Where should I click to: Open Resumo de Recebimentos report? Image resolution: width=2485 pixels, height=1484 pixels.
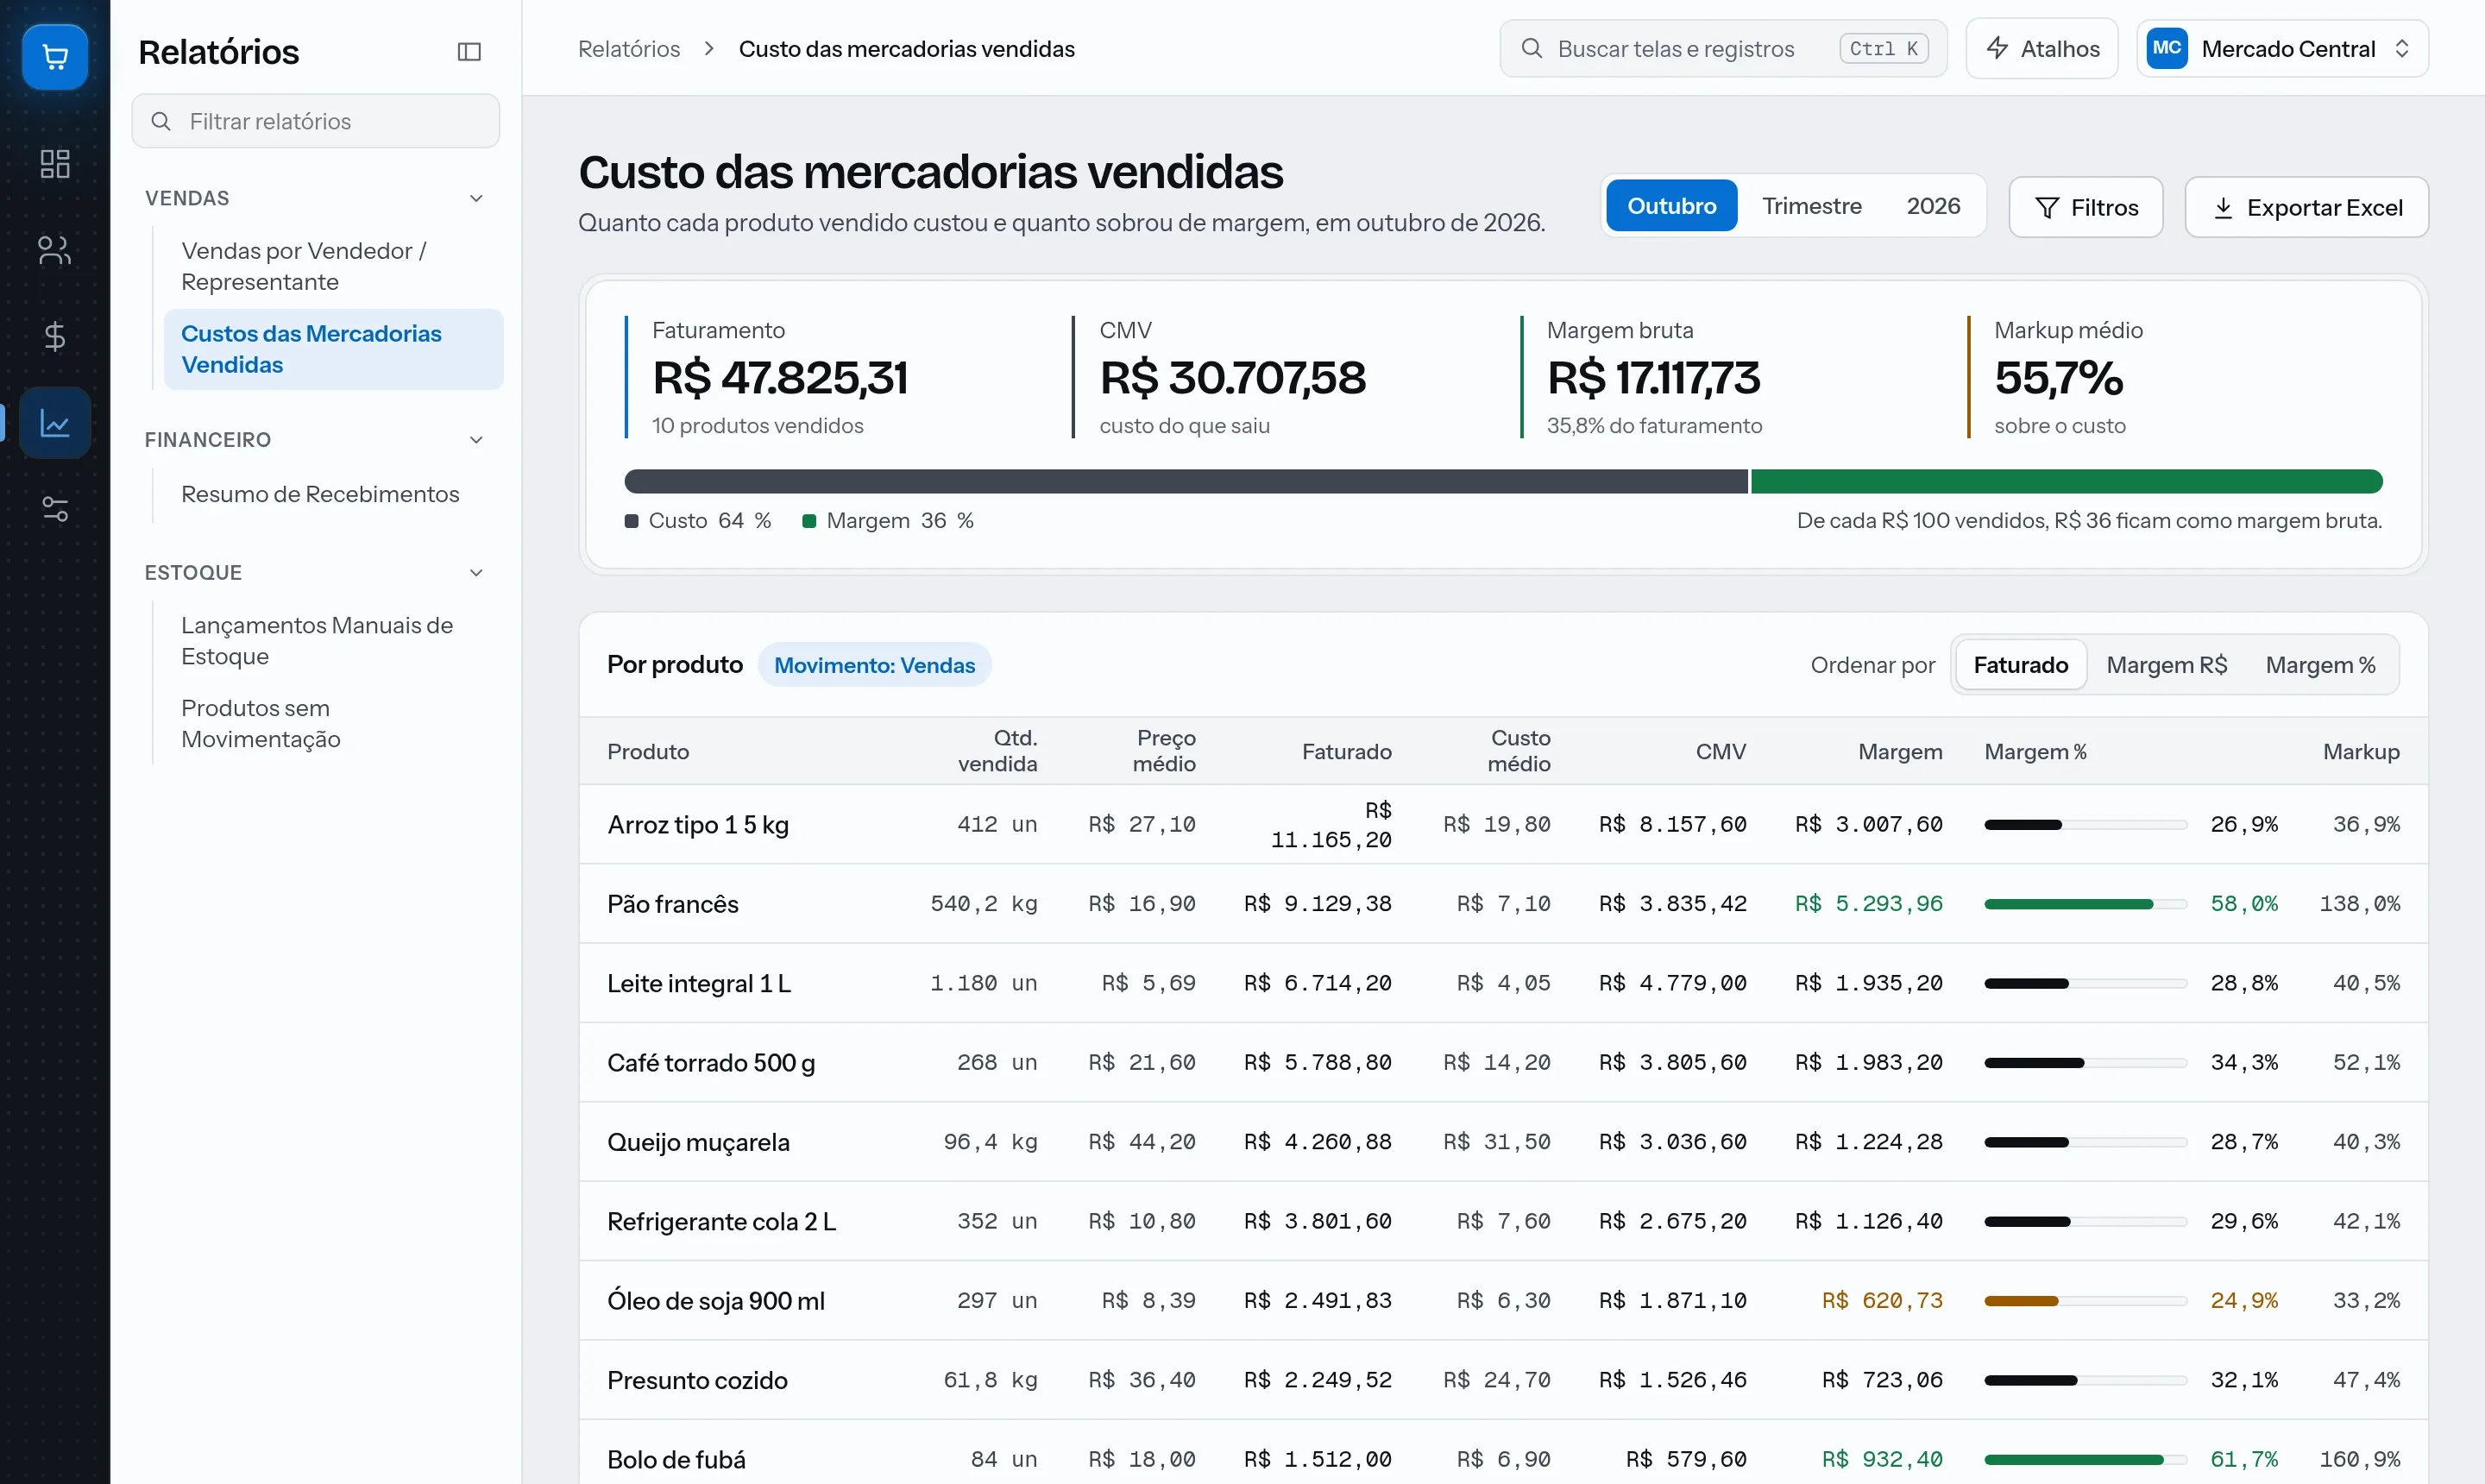coord(333,494)
